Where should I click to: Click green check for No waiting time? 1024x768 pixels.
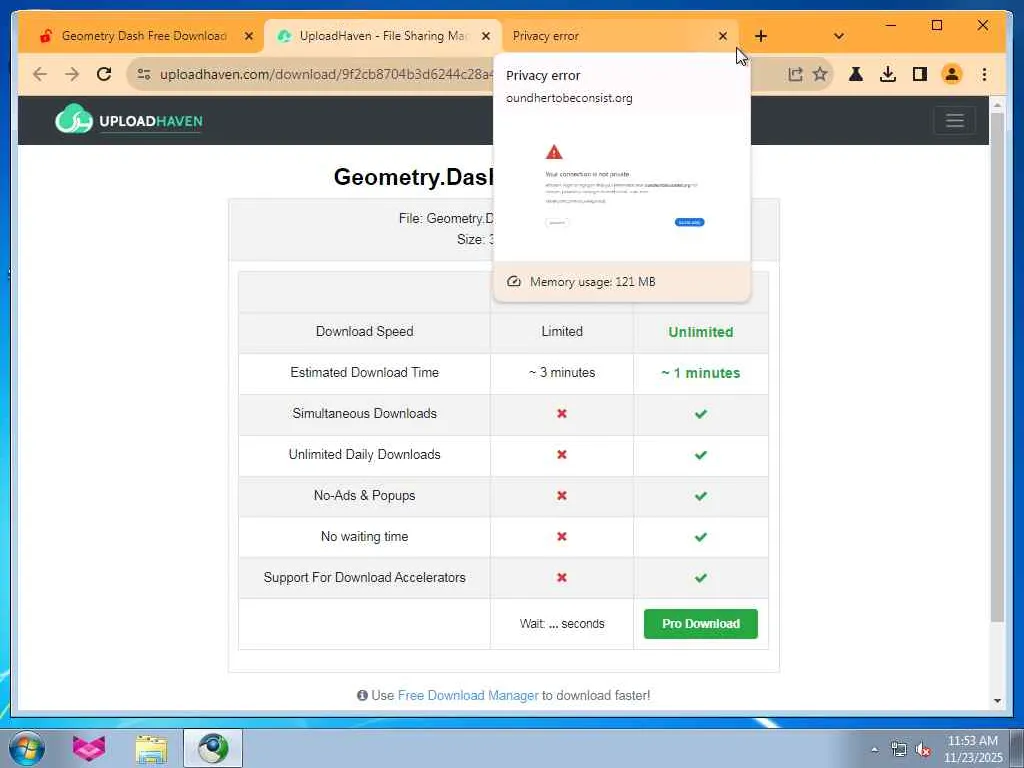click(701, 537)
